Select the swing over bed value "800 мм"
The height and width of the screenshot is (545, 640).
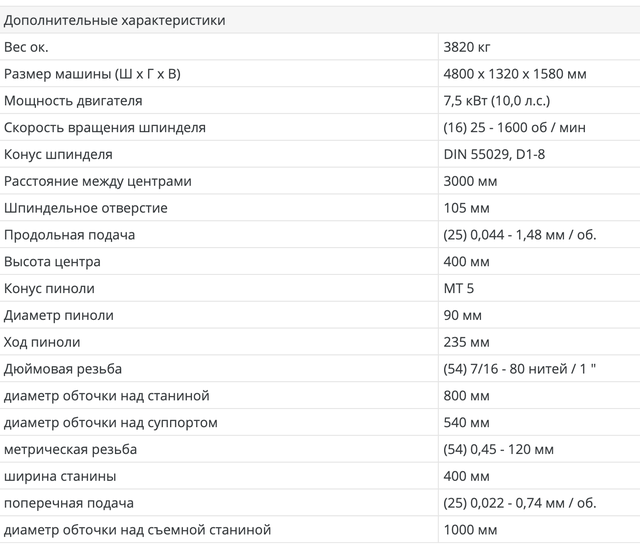(x=466, y=396)
